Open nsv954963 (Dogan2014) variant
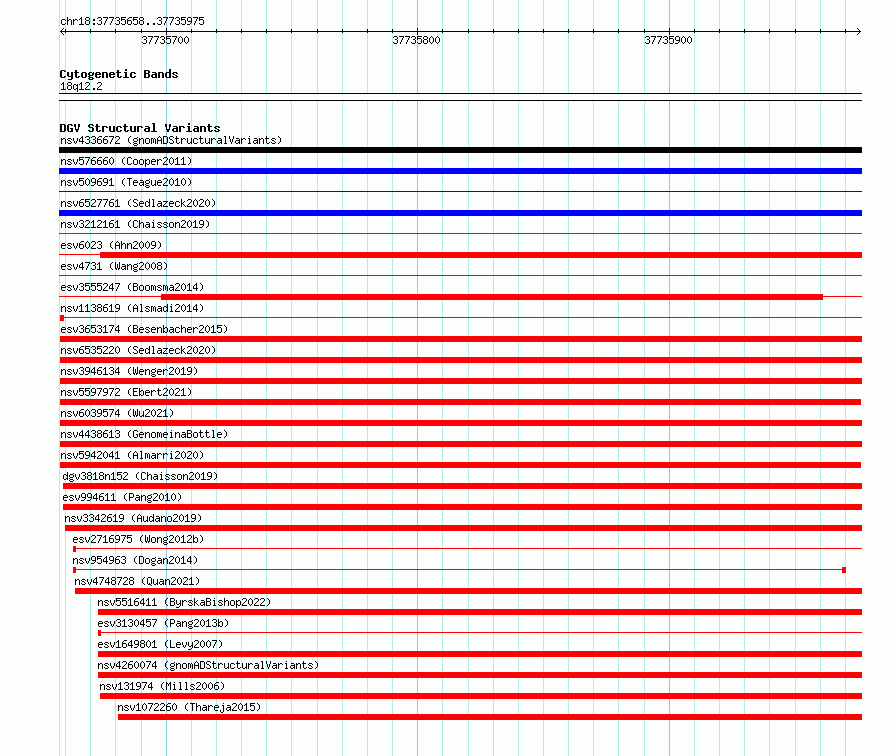 pyautogui.click(x=135, y=560)
